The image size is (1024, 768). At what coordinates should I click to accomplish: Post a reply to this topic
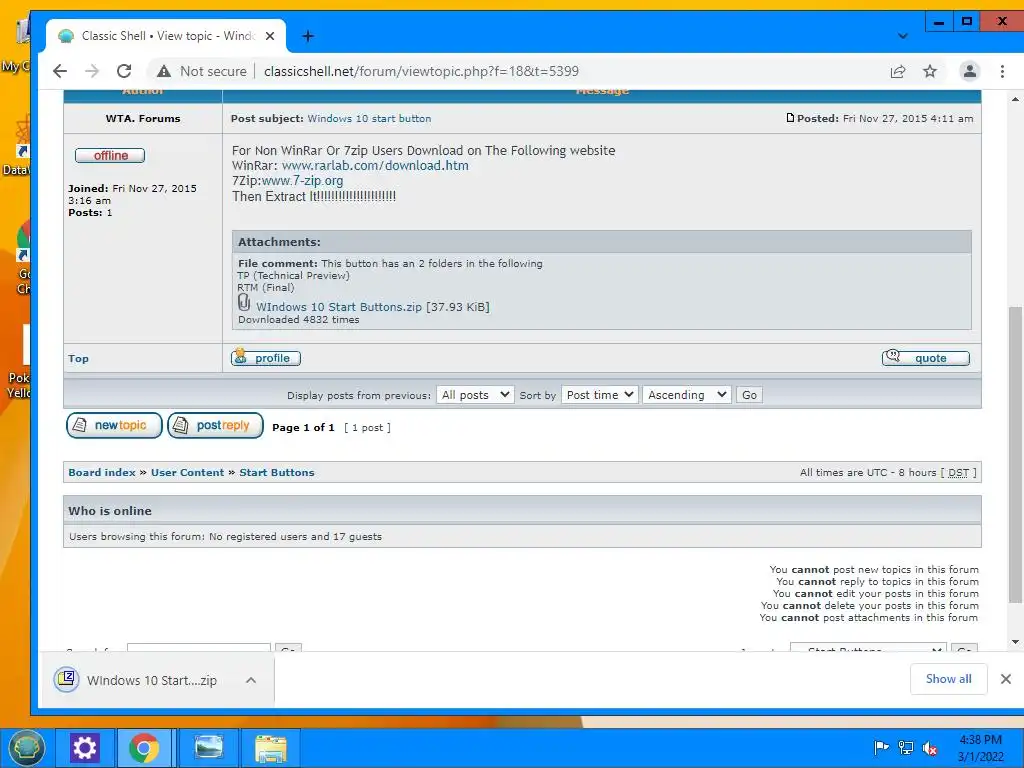[216, 425]
